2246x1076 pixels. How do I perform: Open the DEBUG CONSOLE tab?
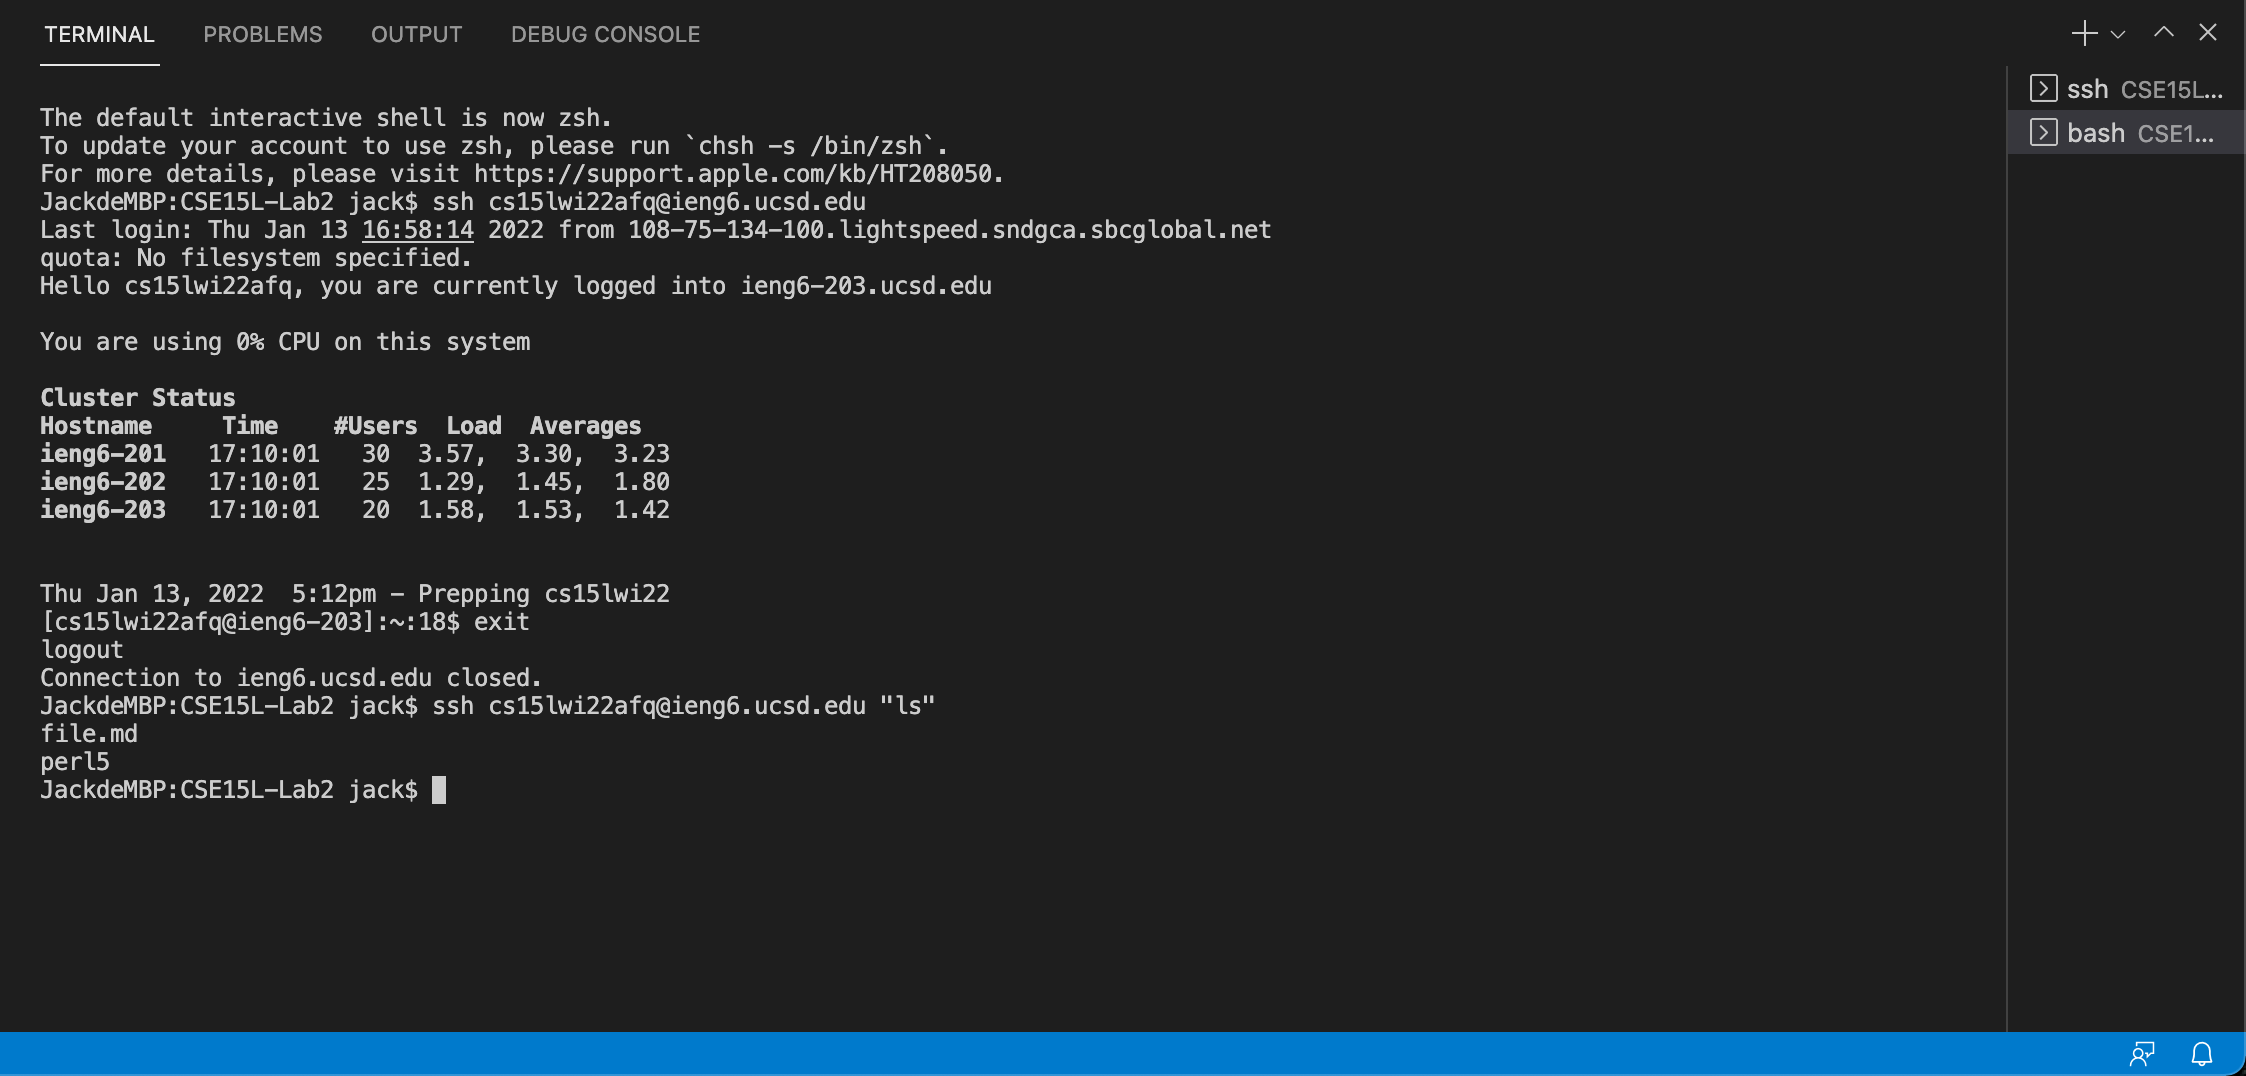tap(604, 33)
